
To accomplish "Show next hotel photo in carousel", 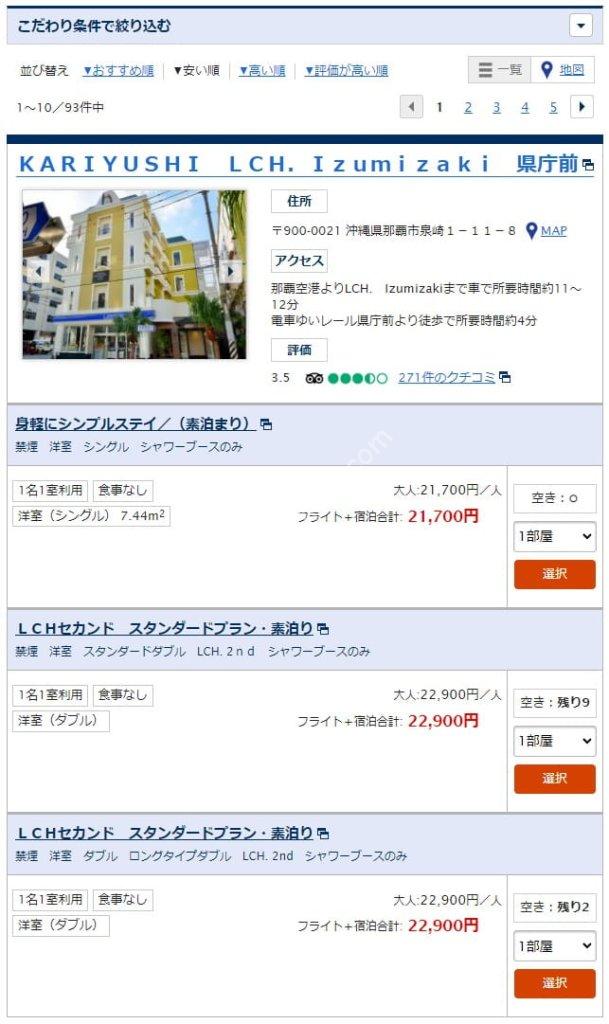I will 230,271.
